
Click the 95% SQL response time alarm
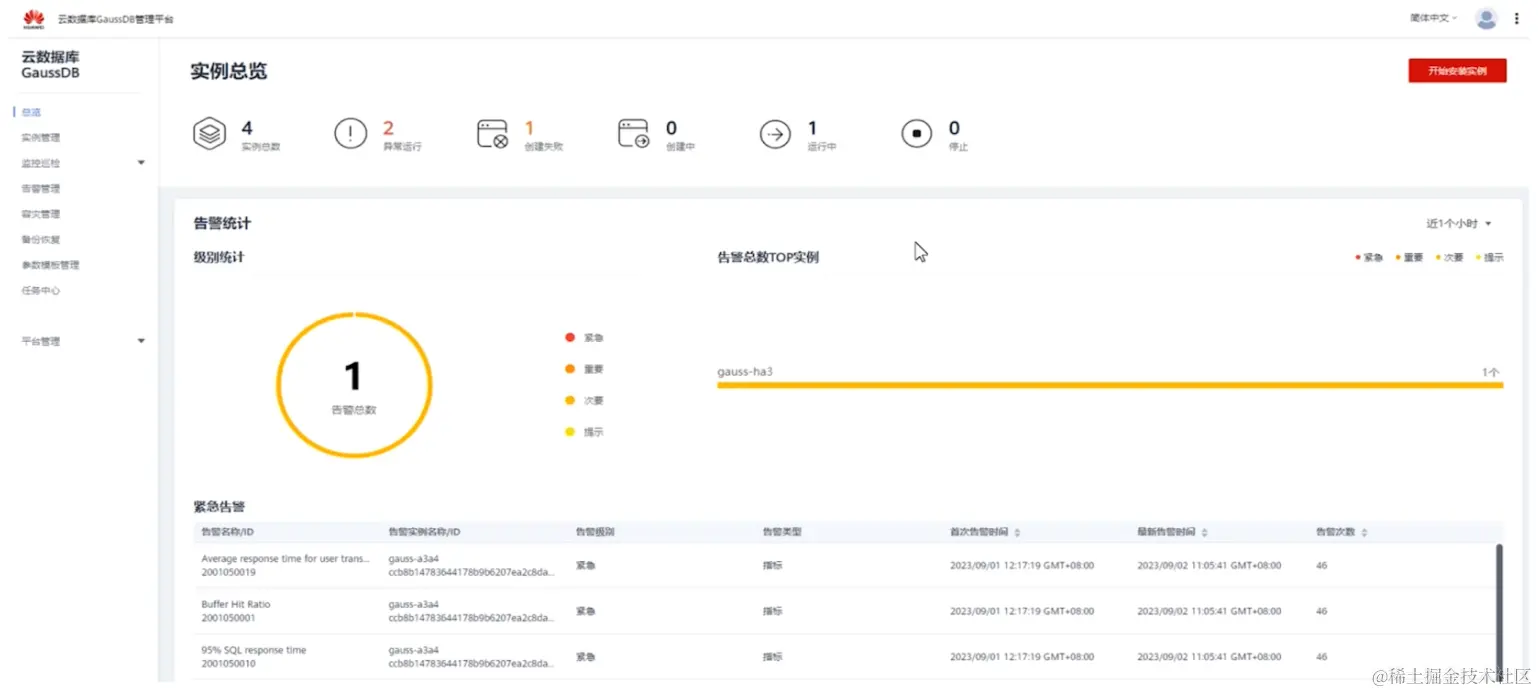(254, 650)
